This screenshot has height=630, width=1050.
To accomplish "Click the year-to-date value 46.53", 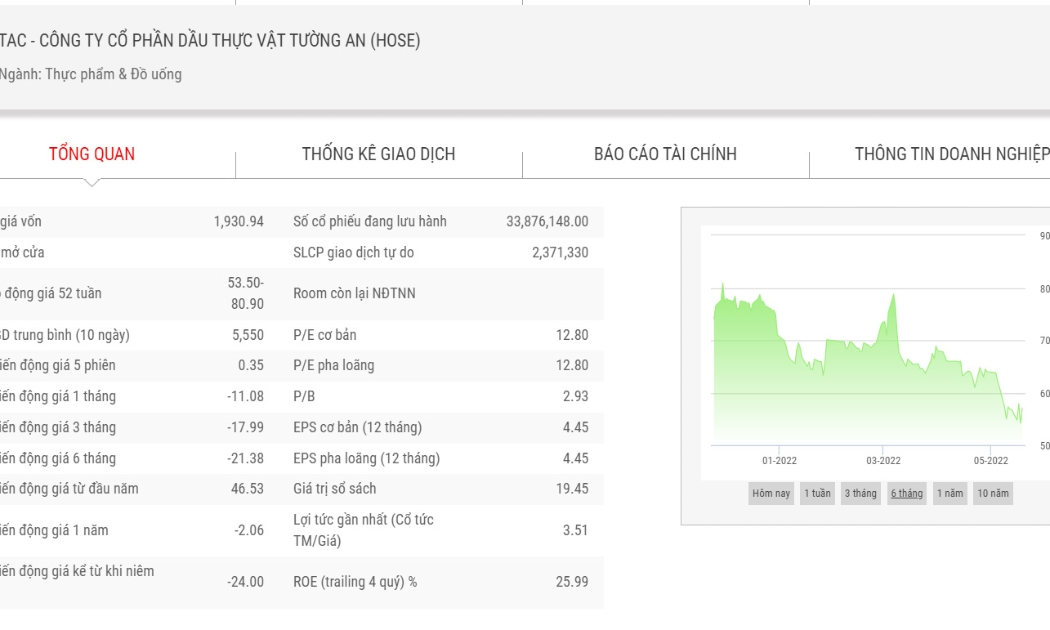I will 247,489.
